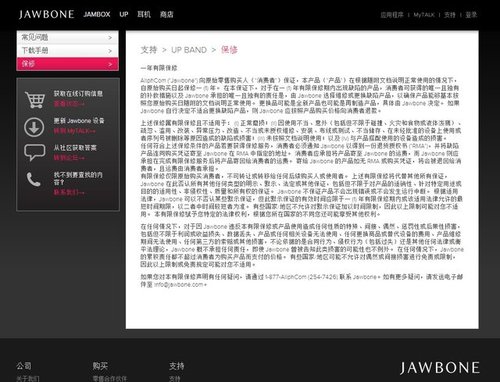Open the 零售合作伙伴 footer link
Viewport: 500px width, 382px height.
tap(110, 378)
